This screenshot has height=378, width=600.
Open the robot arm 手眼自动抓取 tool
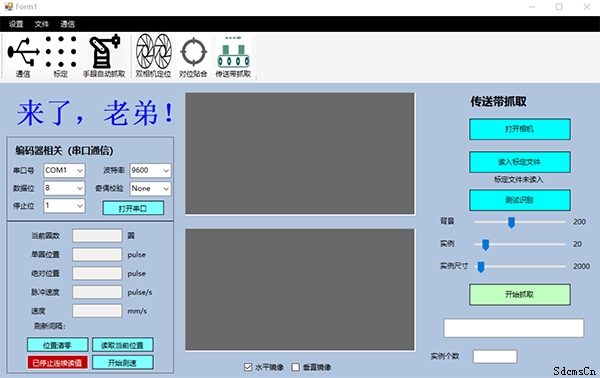[104, 57]
